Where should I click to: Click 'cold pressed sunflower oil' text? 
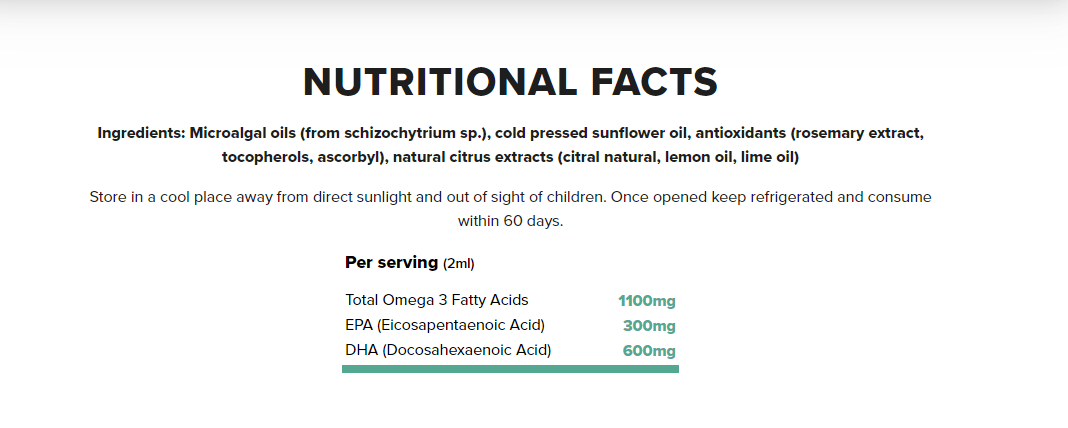592,133
